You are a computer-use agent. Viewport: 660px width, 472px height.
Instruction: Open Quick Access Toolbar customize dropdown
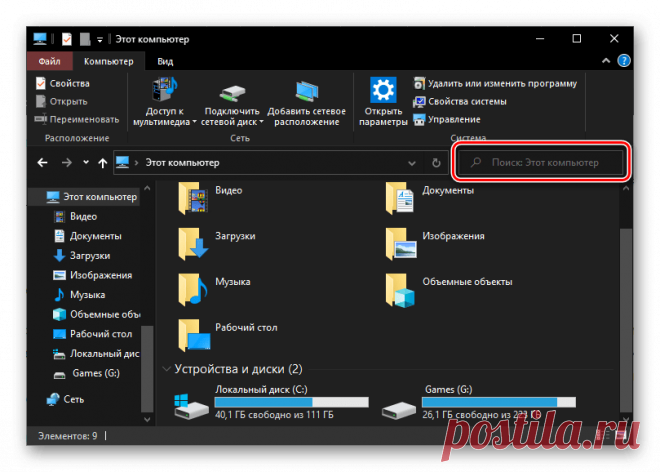100,40
